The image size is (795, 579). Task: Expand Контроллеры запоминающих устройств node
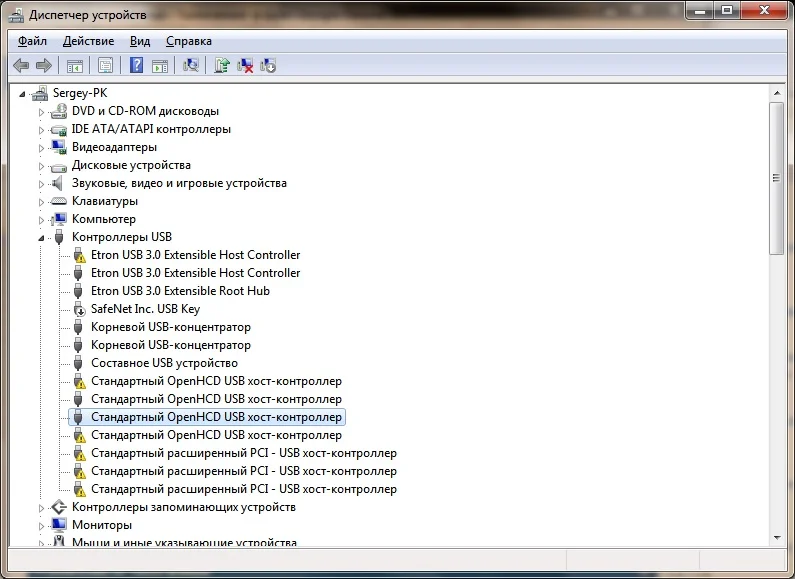41,508
